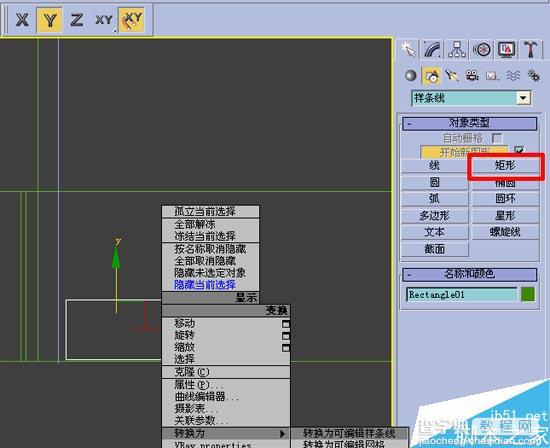550x448 pixels.
Task: Restrict to X axis constraint
Action: tap(22, 20)
